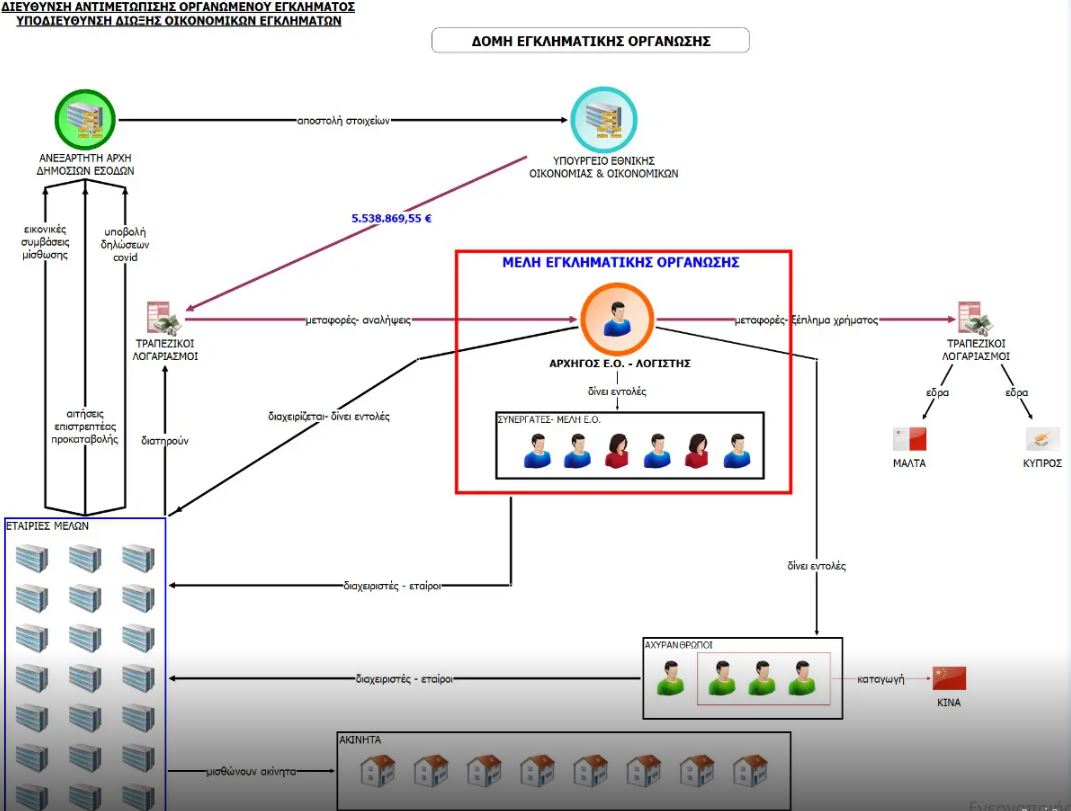This screenshot has width=1071, height=811.
Task: Select the last house icon in ΑΚΙΝΗΤΑ
Action: click(750, 770)
